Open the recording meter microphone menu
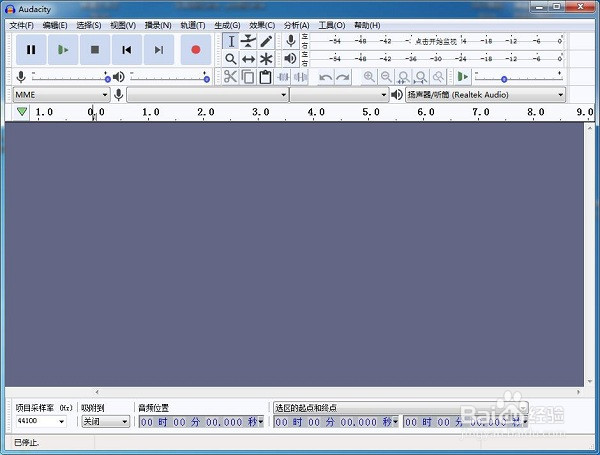 tap(291, 41)
